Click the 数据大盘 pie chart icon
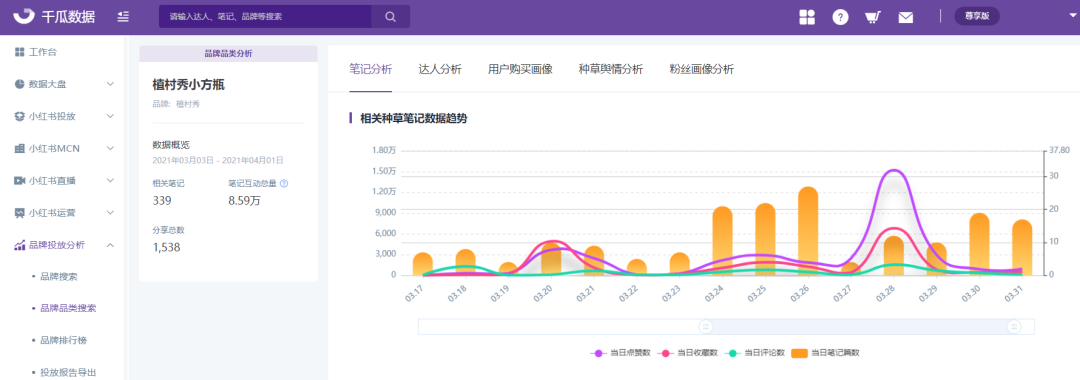Viewport: 1080px width, 380px height. [x=19, y=84]
